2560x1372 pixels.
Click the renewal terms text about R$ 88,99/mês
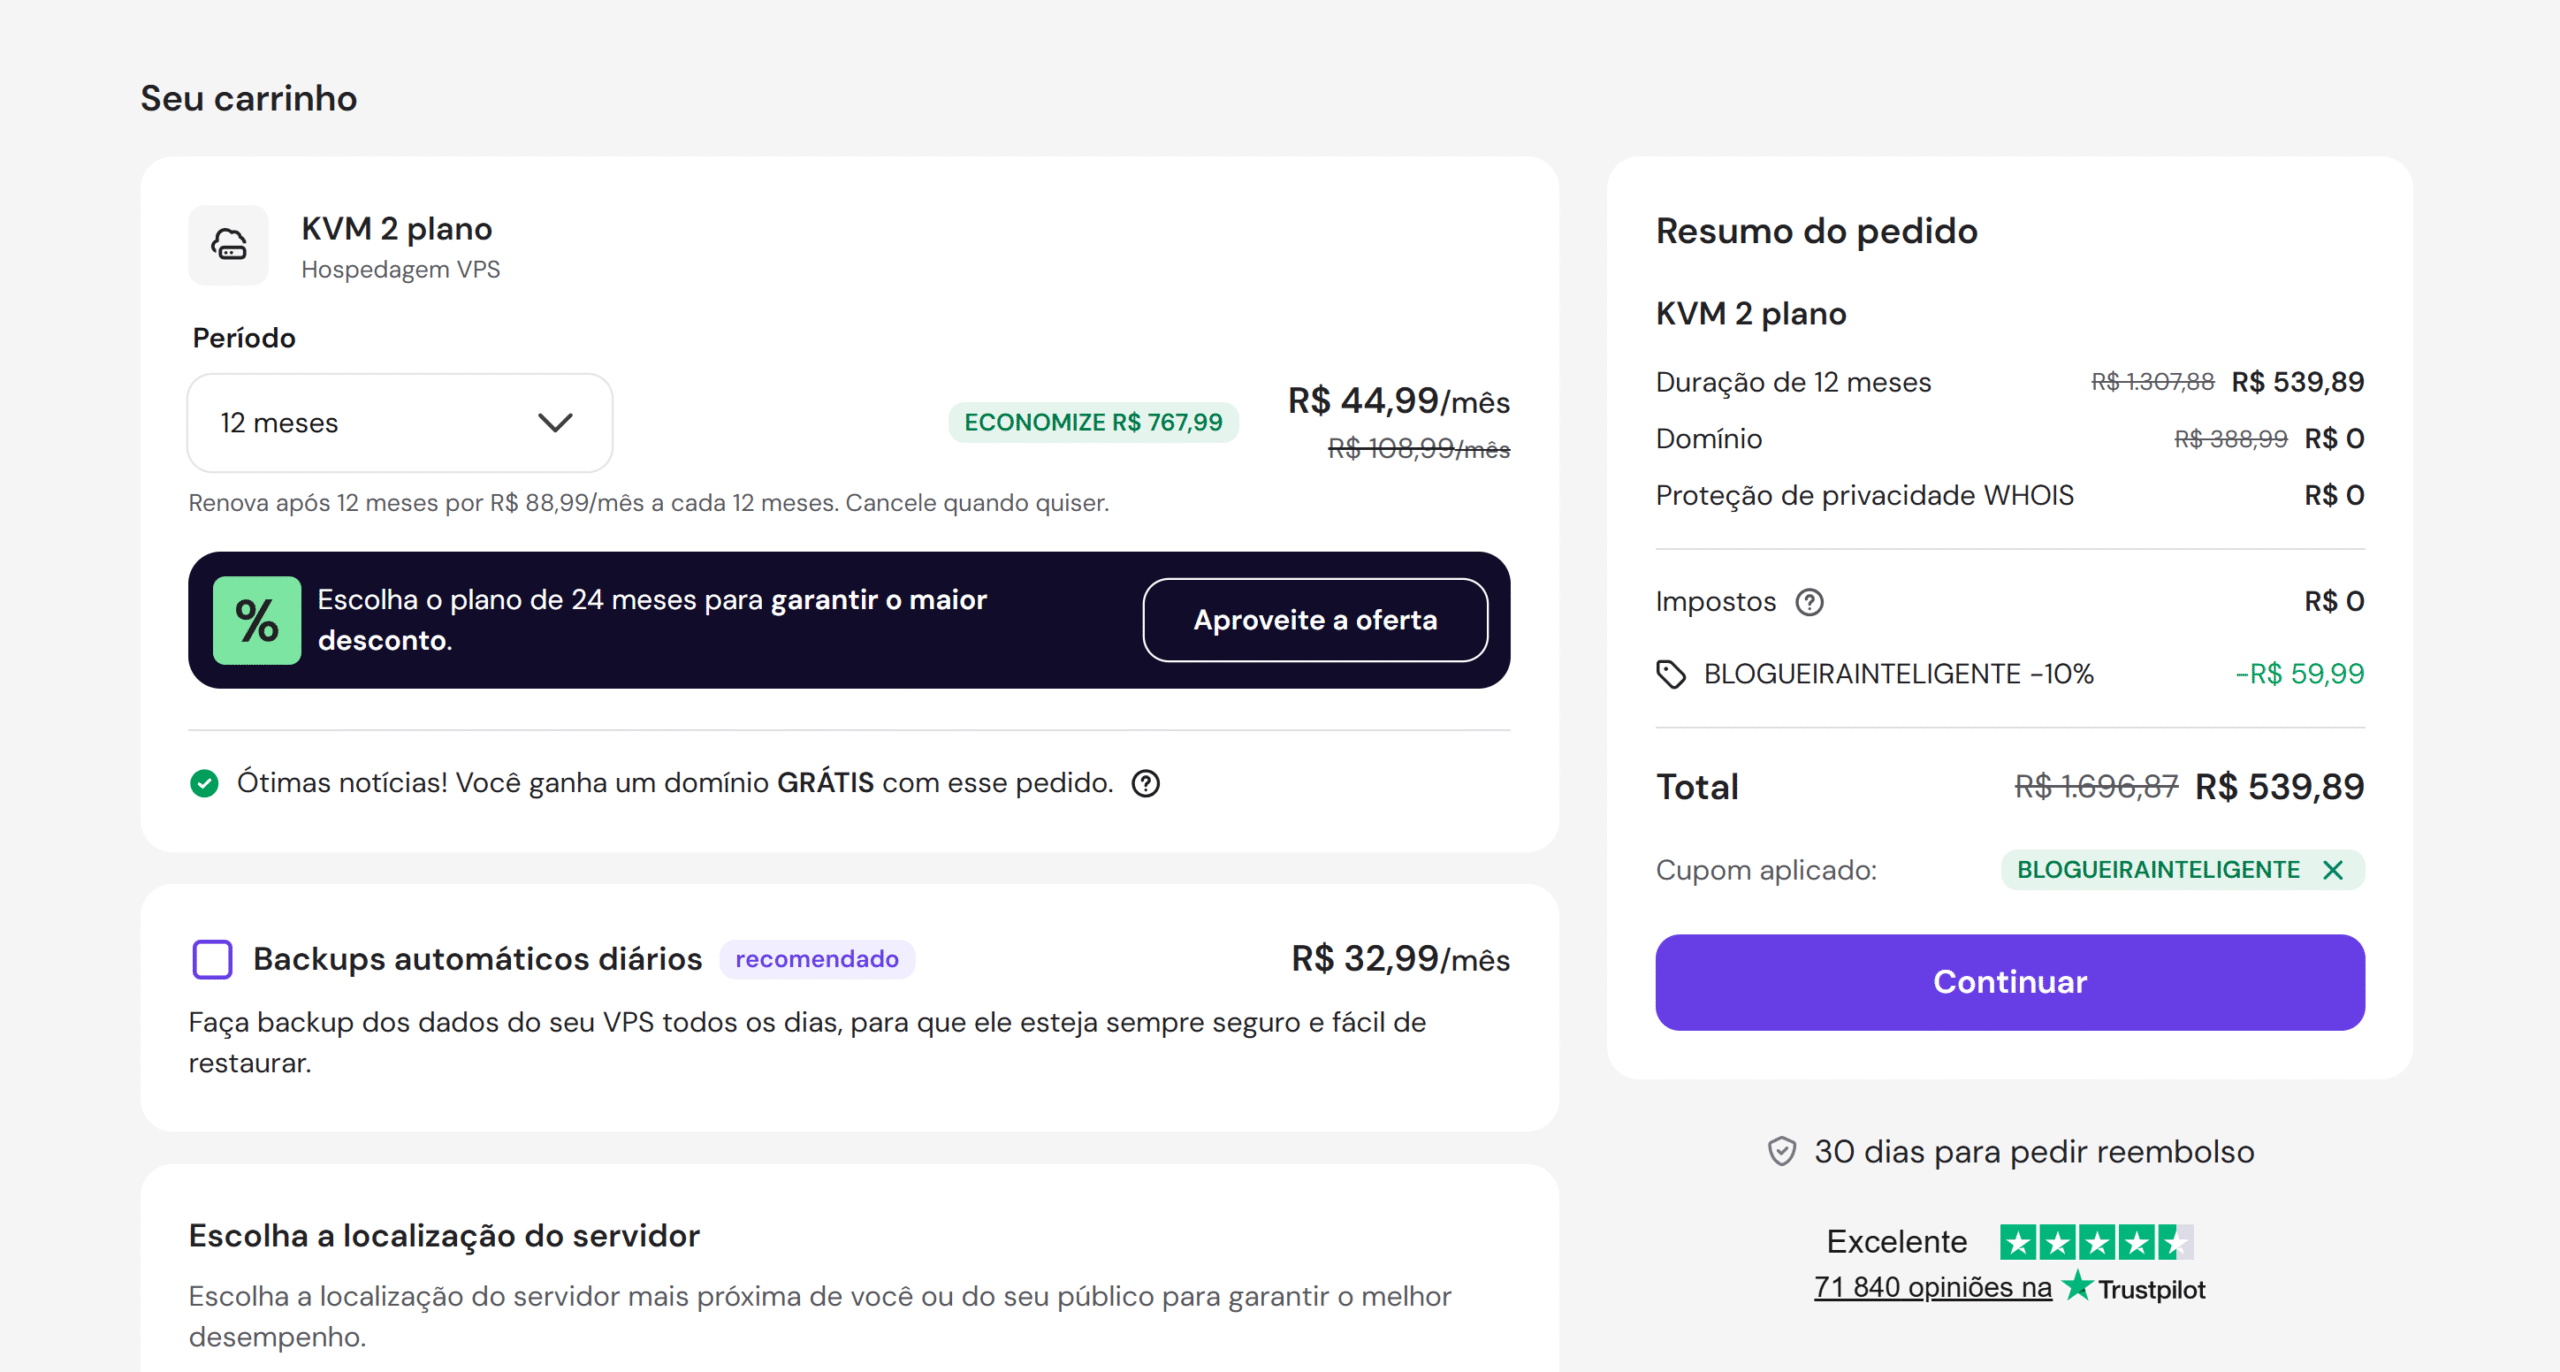(649, 502)
